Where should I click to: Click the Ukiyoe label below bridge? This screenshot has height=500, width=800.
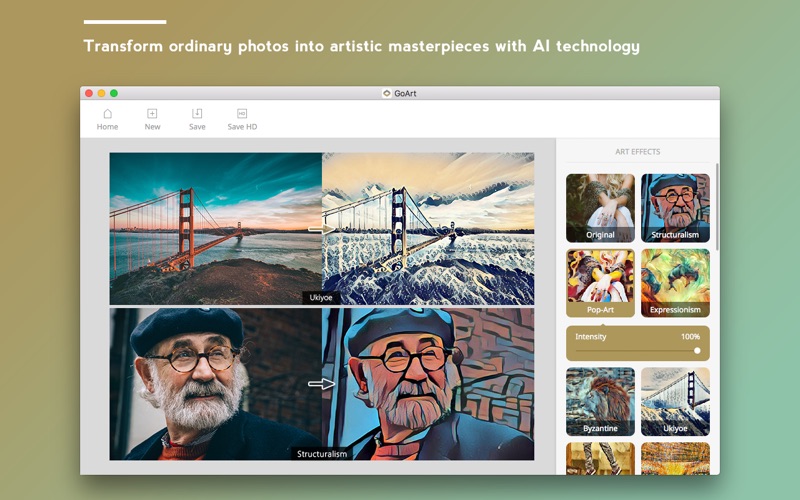[x=321, y=298]
